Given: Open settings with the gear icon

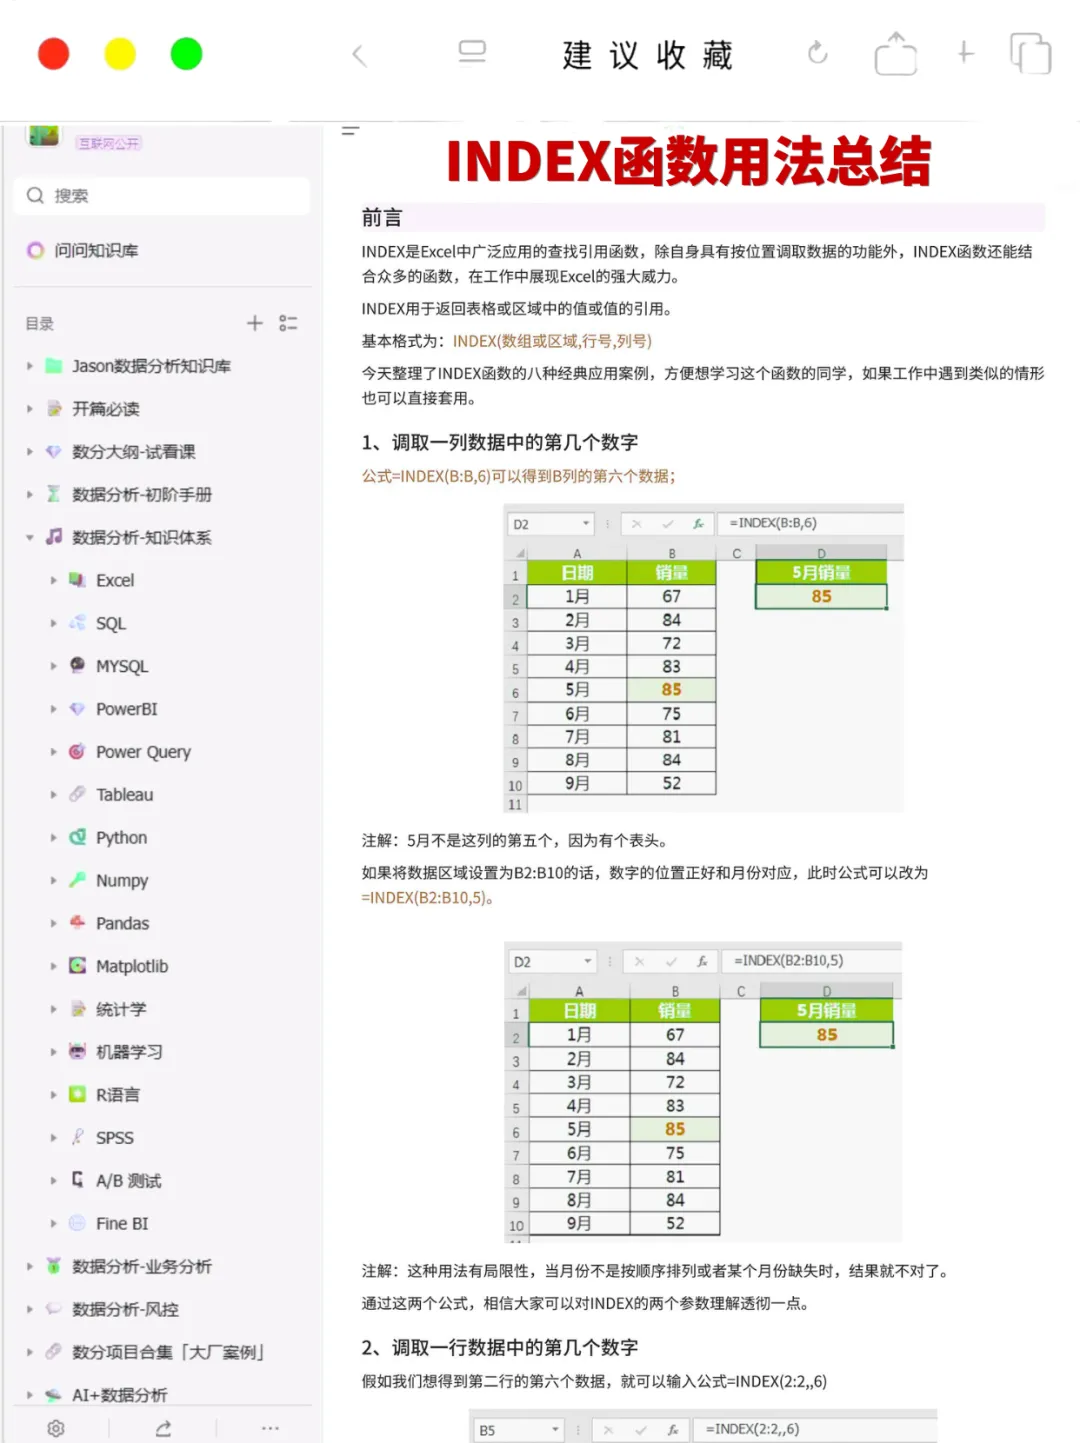Looking at the screenshot, I should click(x=56, y=1428).
